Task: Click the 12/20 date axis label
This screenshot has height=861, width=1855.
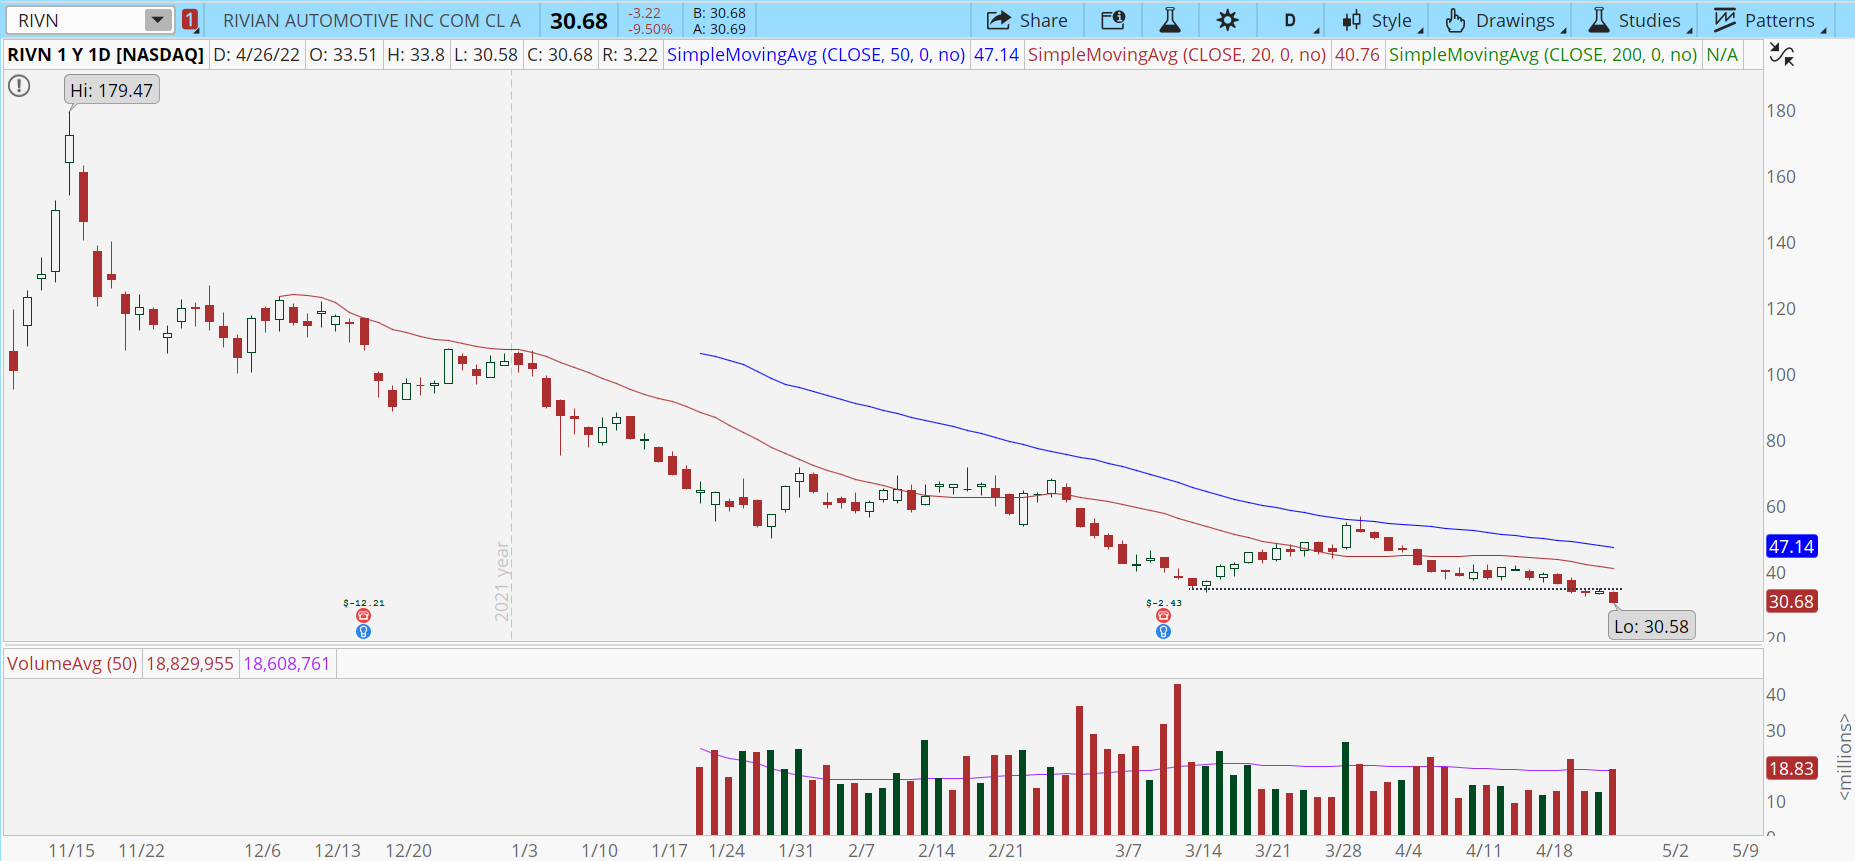Action: 409,850
